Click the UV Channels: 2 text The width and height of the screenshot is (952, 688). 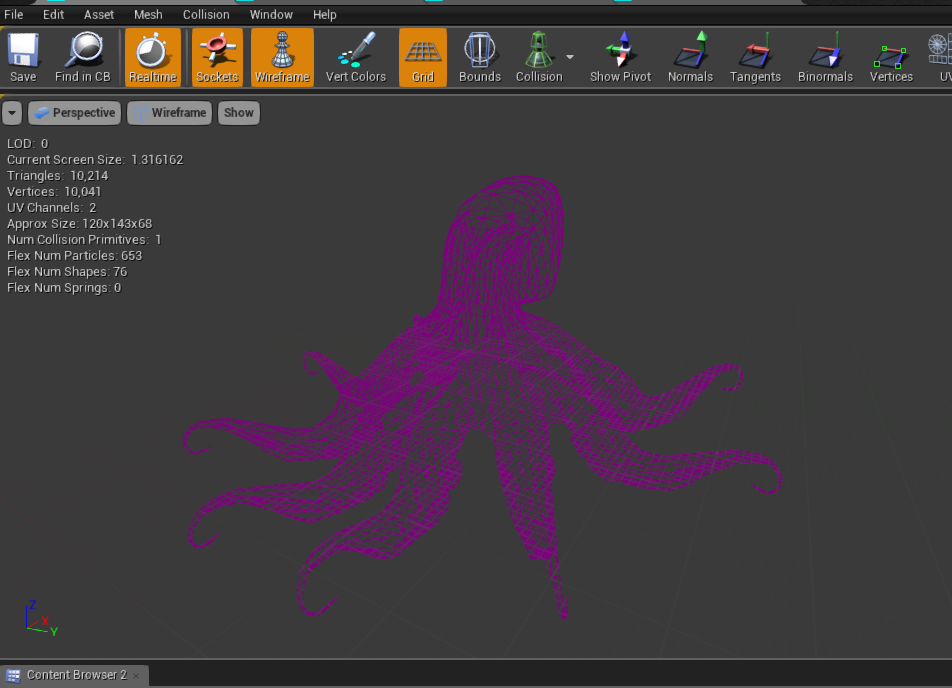point(52,208)
